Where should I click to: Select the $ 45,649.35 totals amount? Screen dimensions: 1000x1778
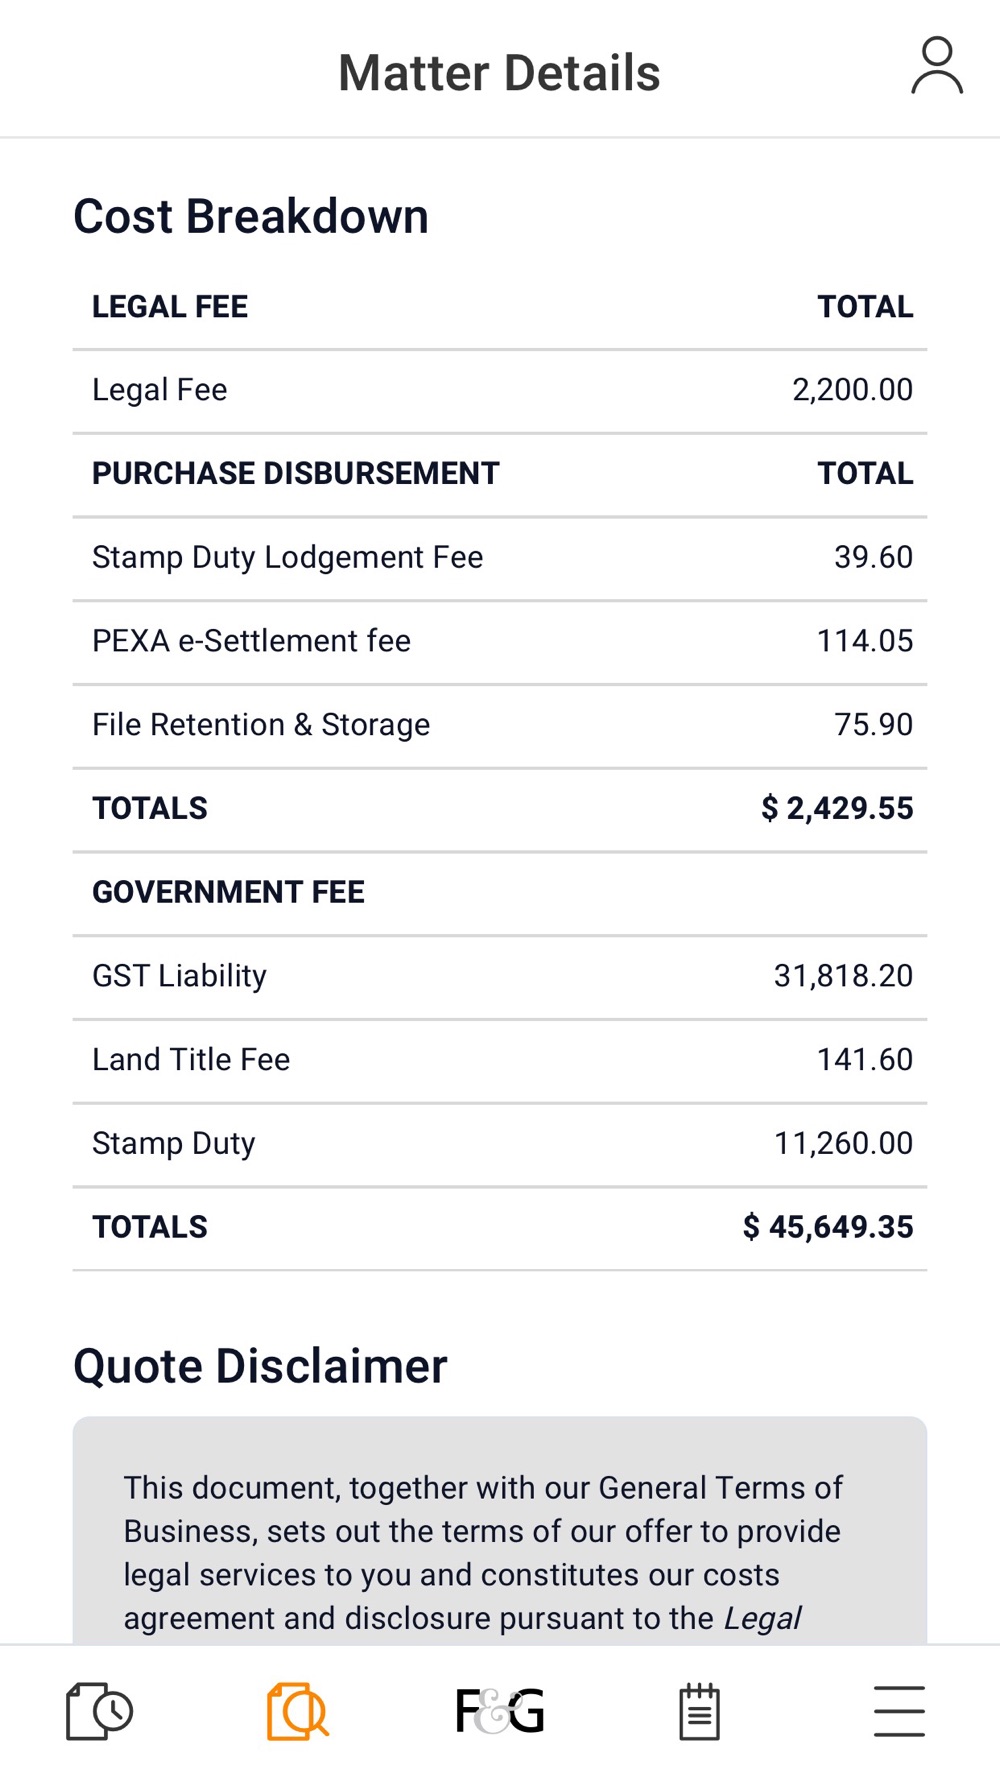coord(828,1227)
